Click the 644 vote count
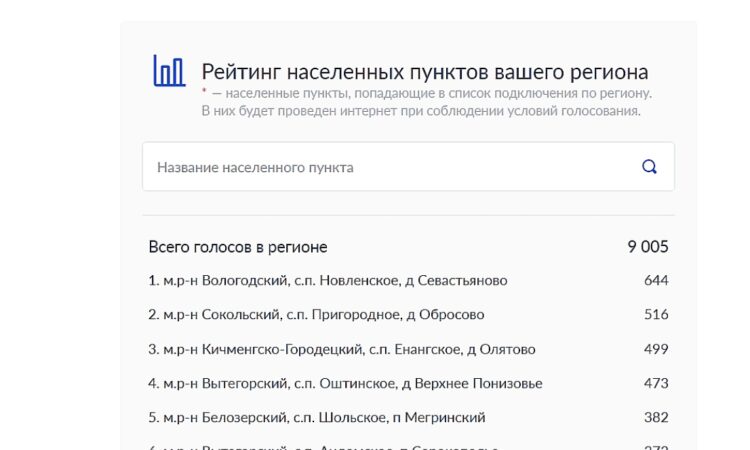This screenshot has height=450, width=750. tap(656, 281)
